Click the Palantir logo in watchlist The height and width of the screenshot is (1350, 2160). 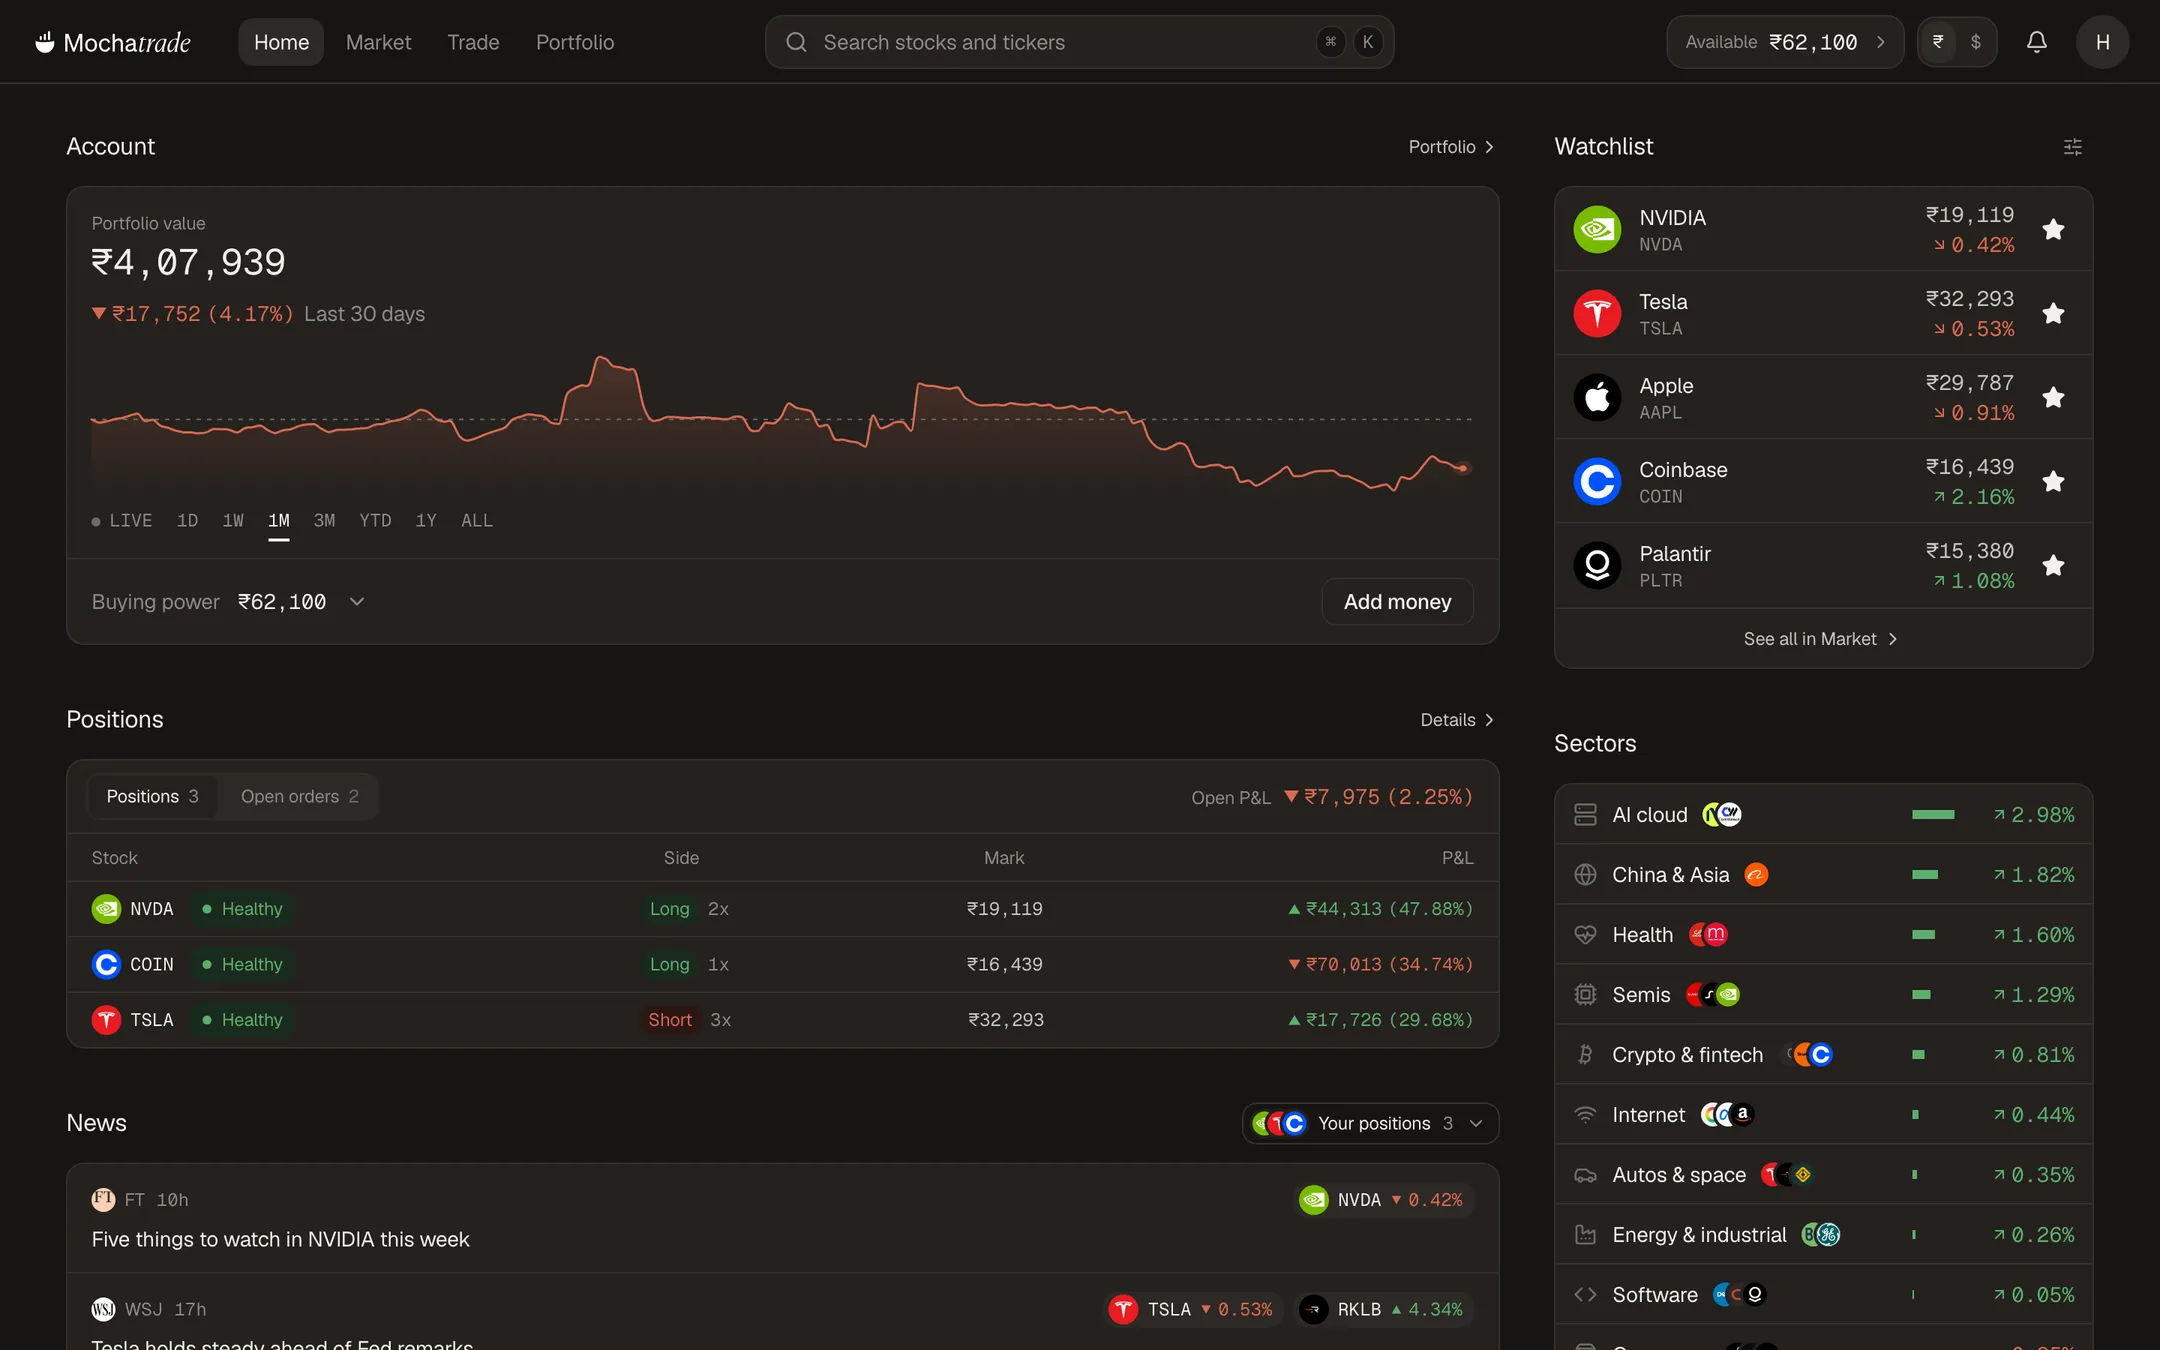click(1597, 566)
